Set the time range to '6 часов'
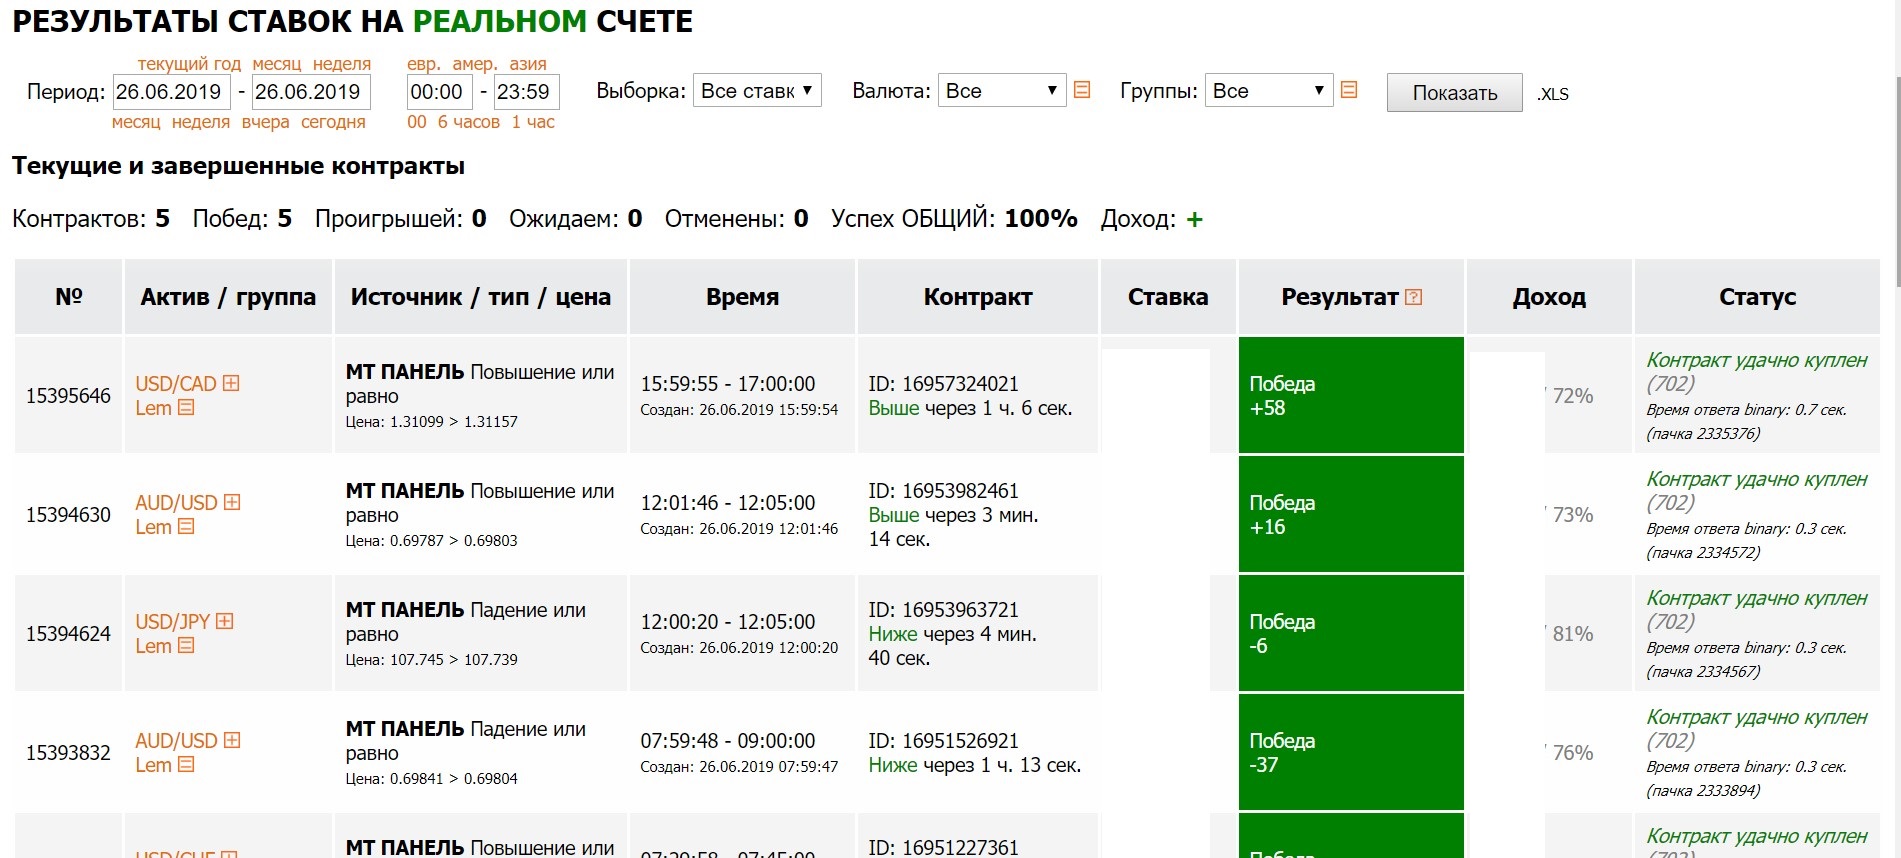Image resolution: width=1901 pixels, height=858 pixels. pyautogui.click(x=469, y=122)
